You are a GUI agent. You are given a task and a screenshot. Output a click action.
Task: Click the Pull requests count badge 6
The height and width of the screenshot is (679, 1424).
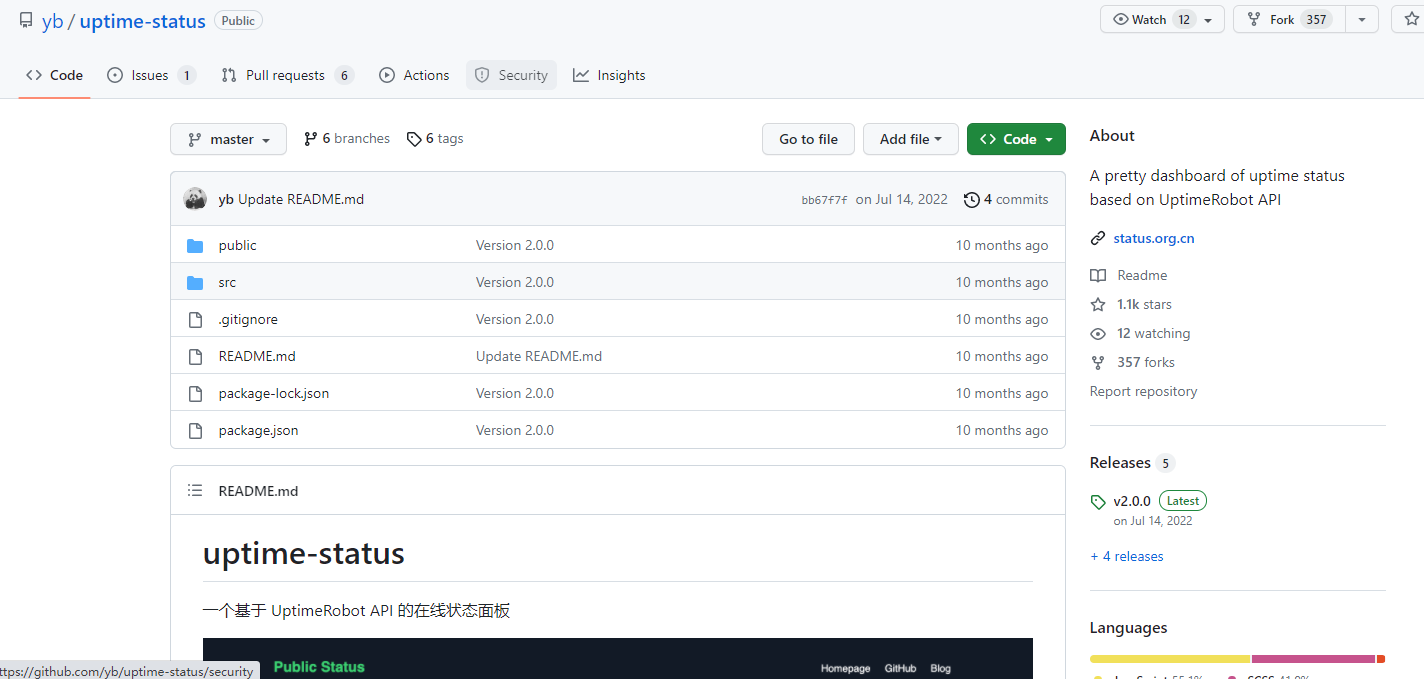344,75
